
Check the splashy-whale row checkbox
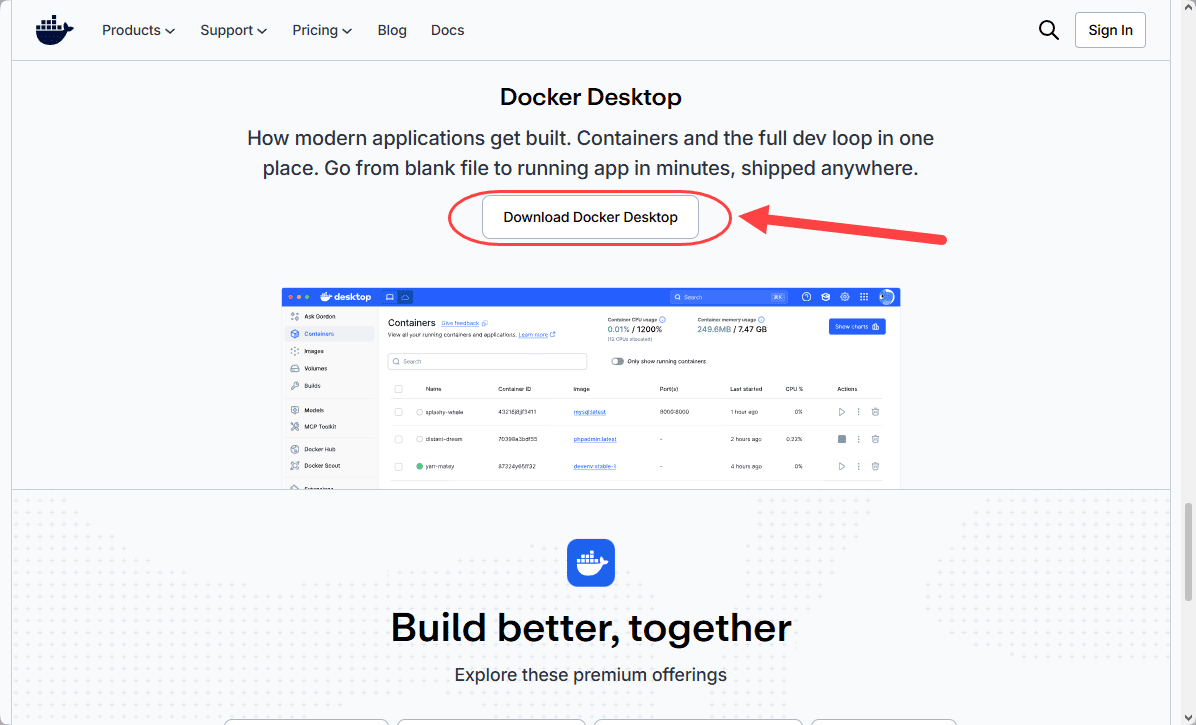[x=398, y=412]
